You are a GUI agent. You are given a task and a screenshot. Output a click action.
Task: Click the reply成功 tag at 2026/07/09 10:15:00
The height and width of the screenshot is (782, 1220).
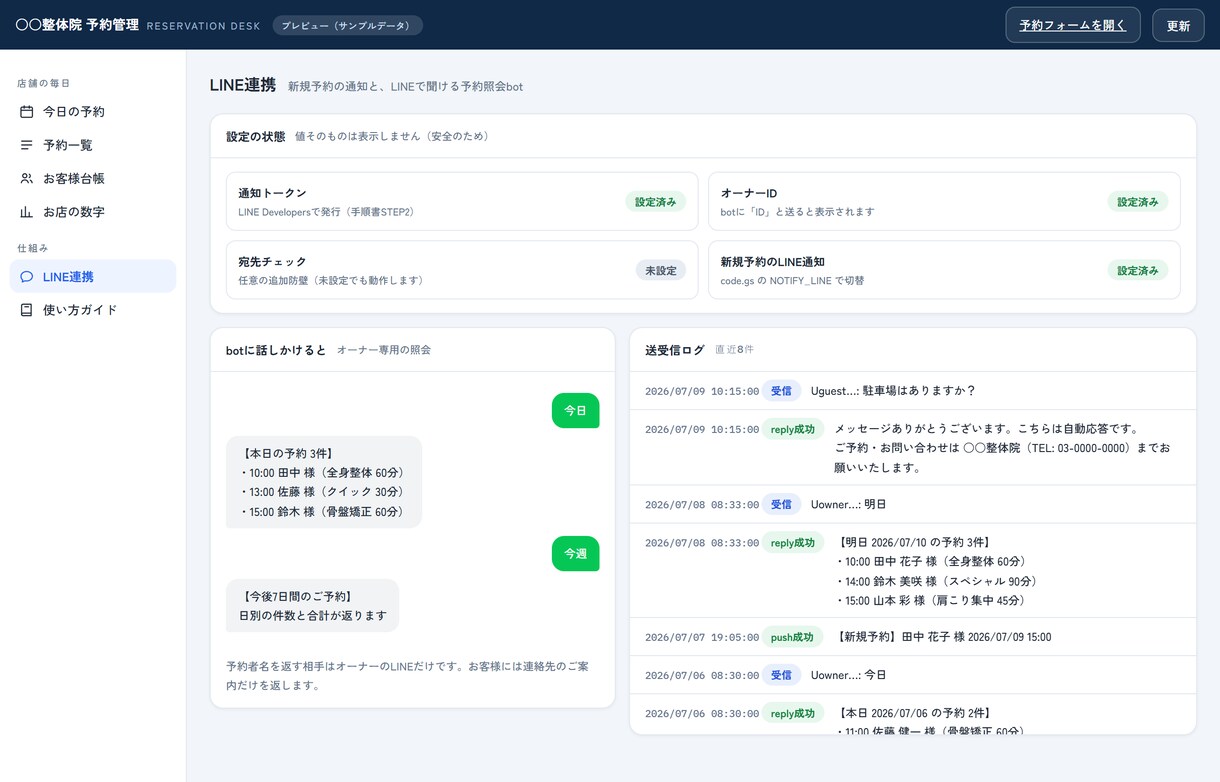pyautogui.click(x=792, y=429)
